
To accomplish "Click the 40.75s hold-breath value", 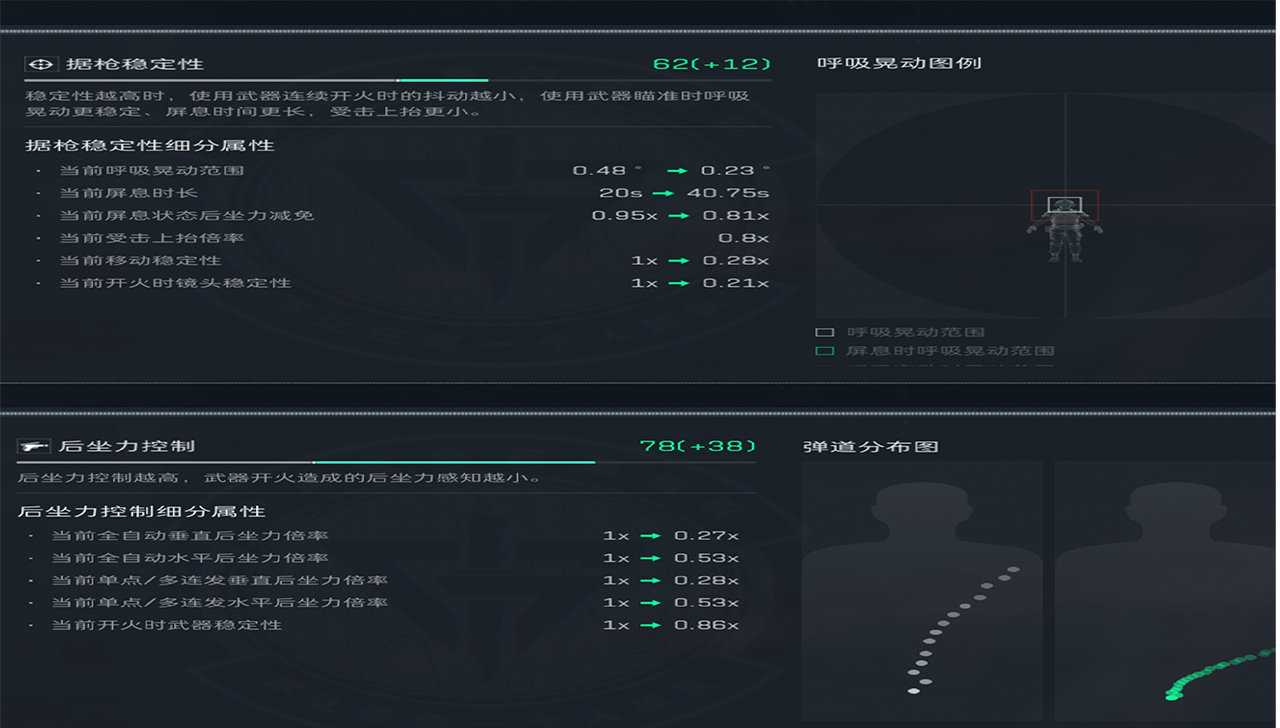I will (728, 193).
